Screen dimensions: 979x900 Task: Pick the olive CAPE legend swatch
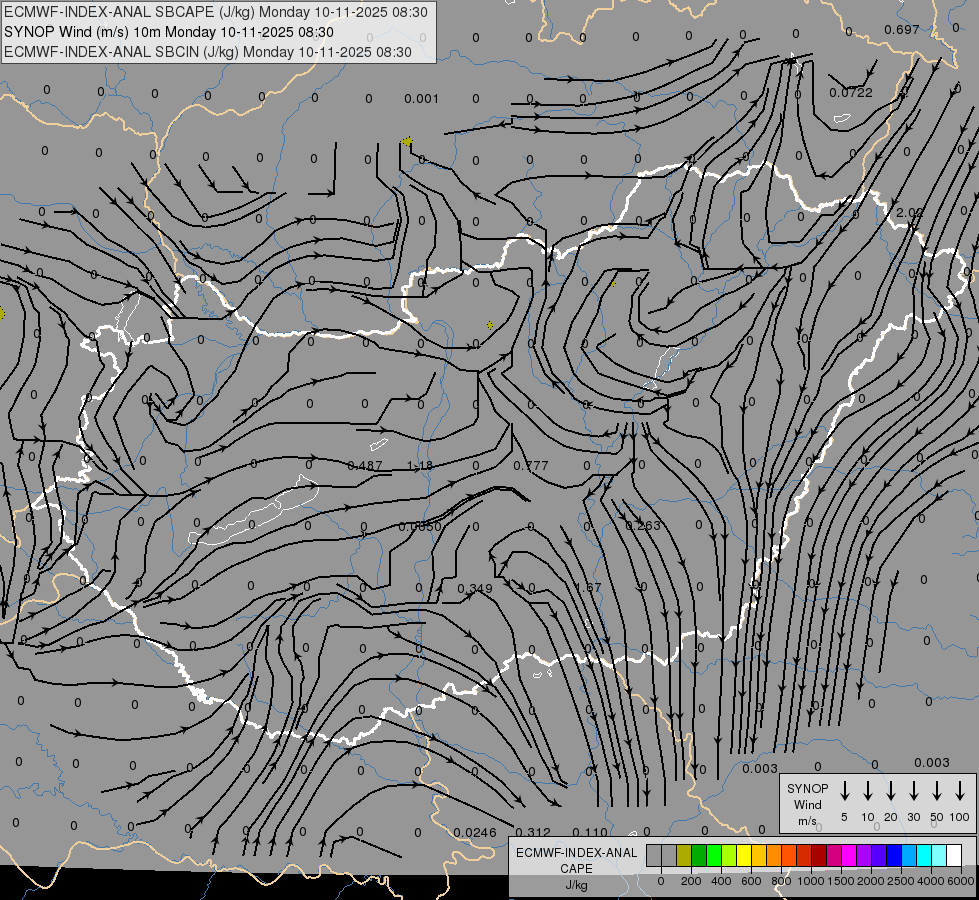pyautogui.click(x=684, y=855)
